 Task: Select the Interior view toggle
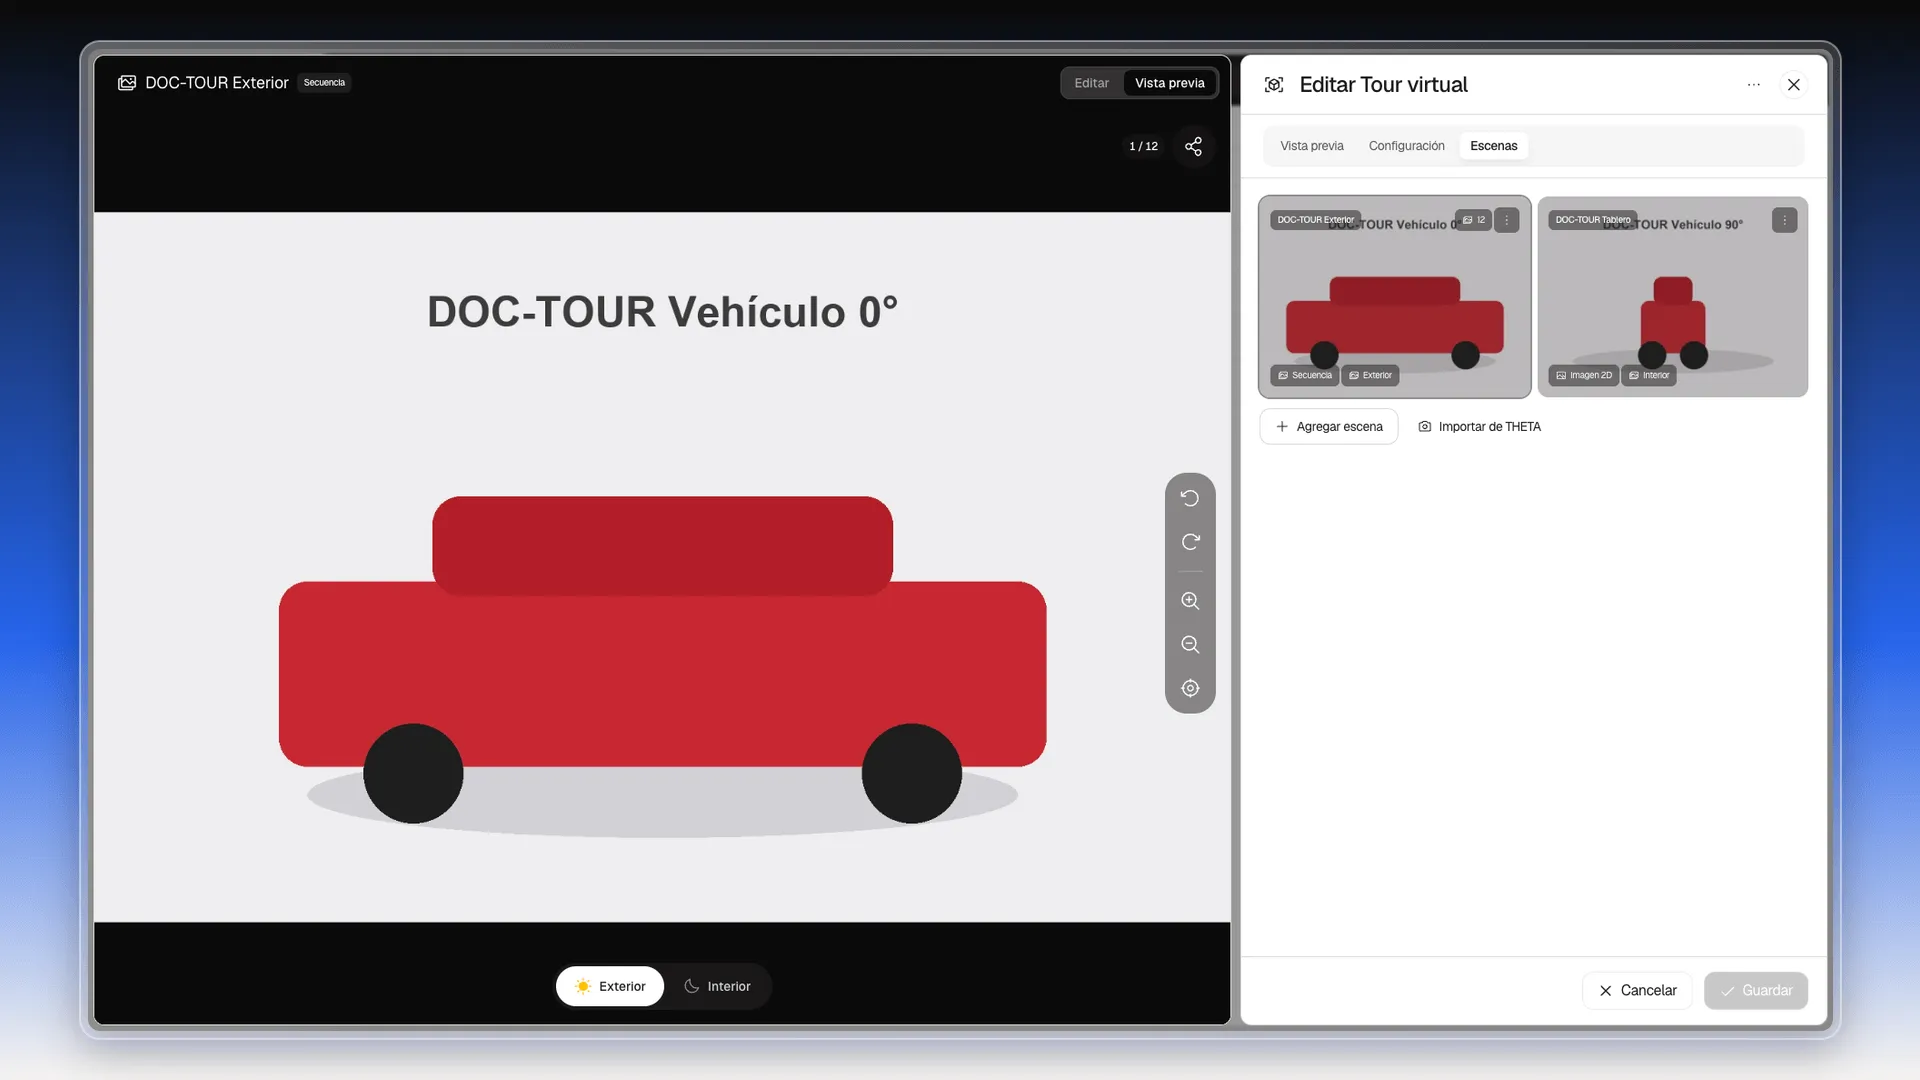coord(717,986)
